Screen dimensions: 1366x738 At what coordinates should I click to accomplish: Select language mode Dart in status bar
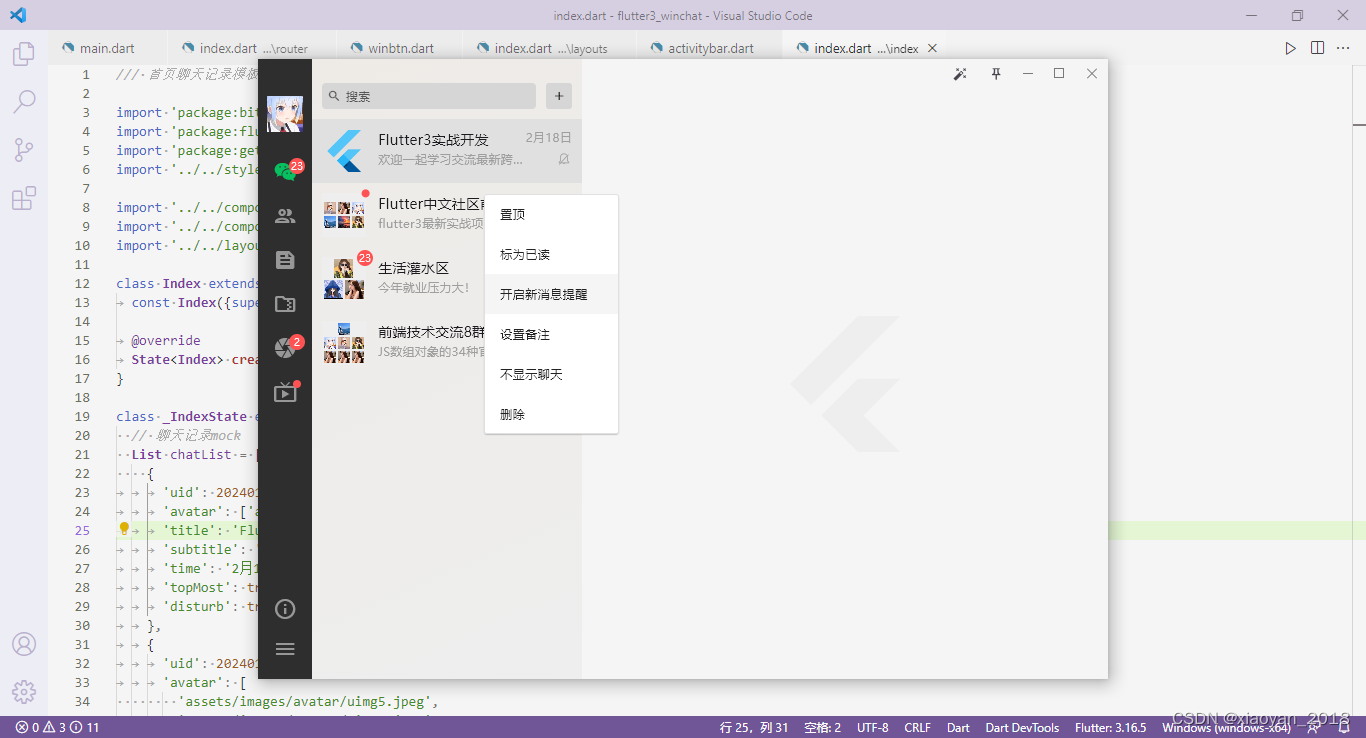pyautogui.click(x=958, y=727)
